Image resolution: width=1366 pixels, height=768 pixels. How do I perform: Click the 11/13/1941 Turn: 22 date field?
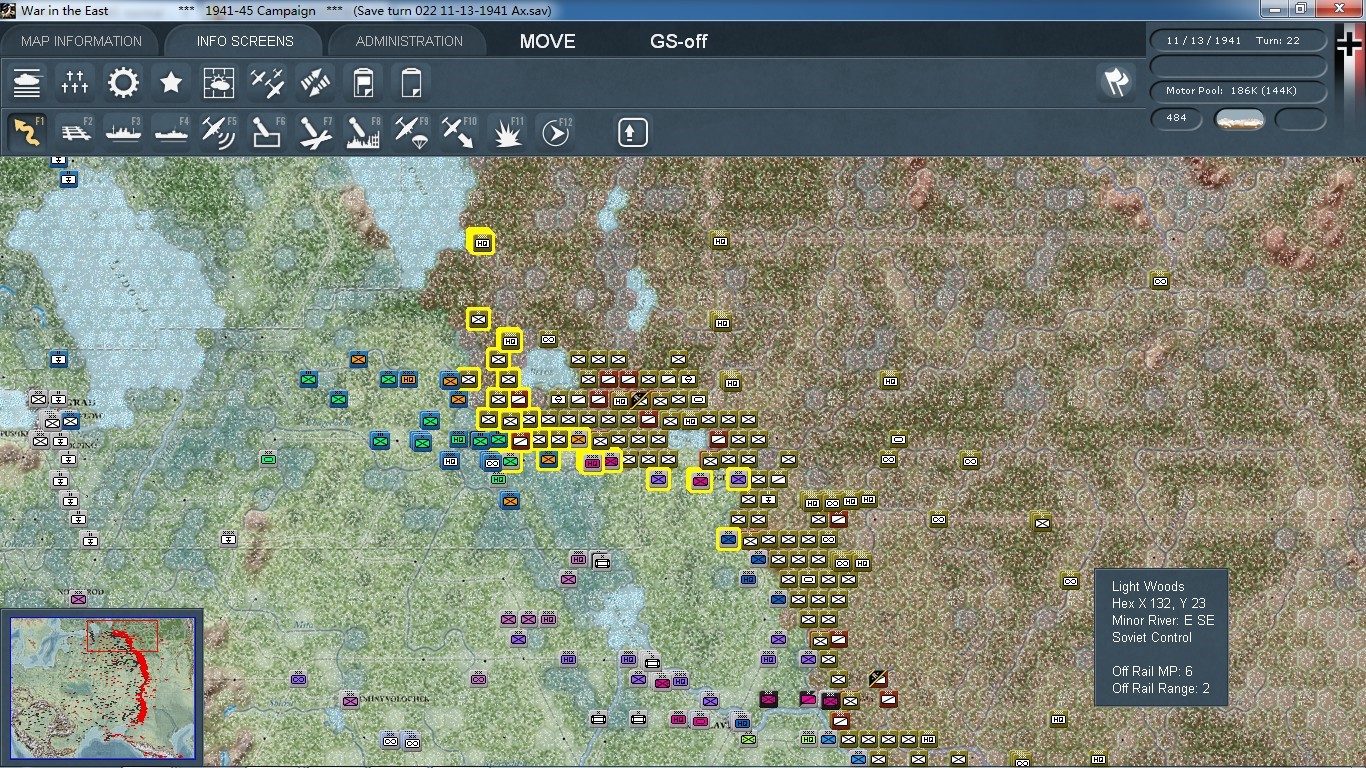(1239, 40)
